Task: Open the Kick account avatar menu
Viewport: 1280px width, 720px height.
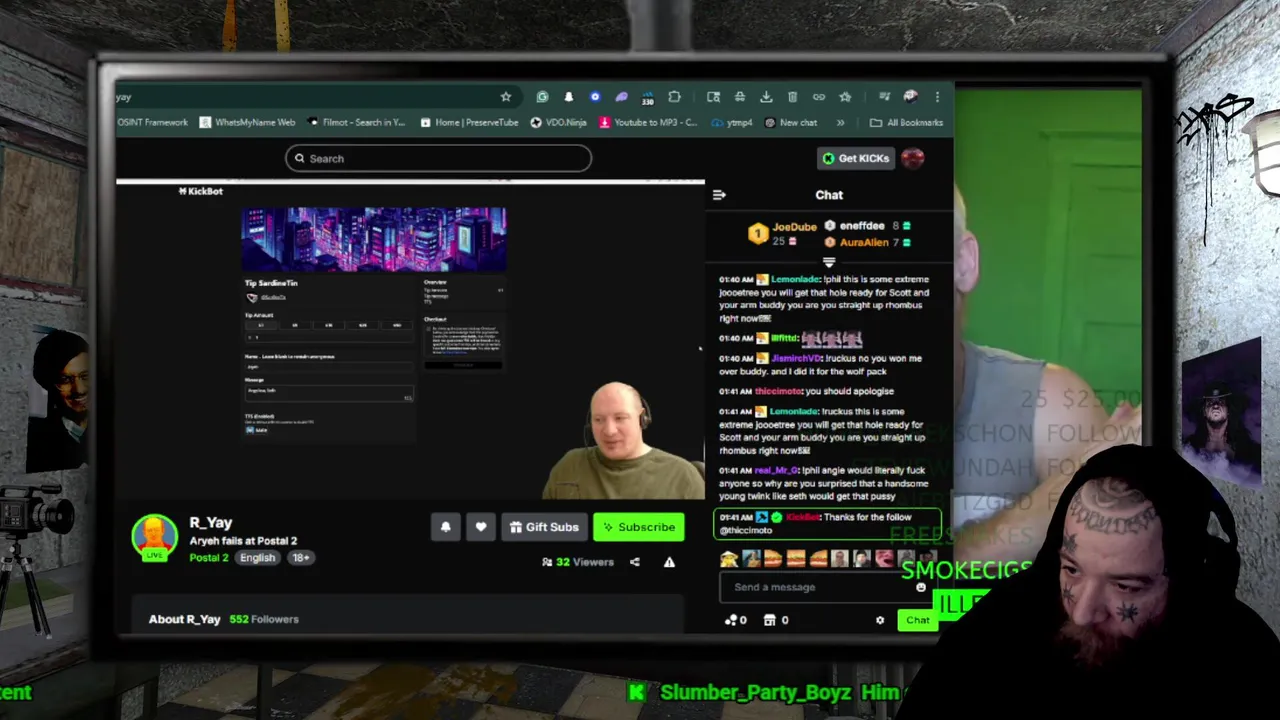Action: pyautogui.click(x=912, y=158)
